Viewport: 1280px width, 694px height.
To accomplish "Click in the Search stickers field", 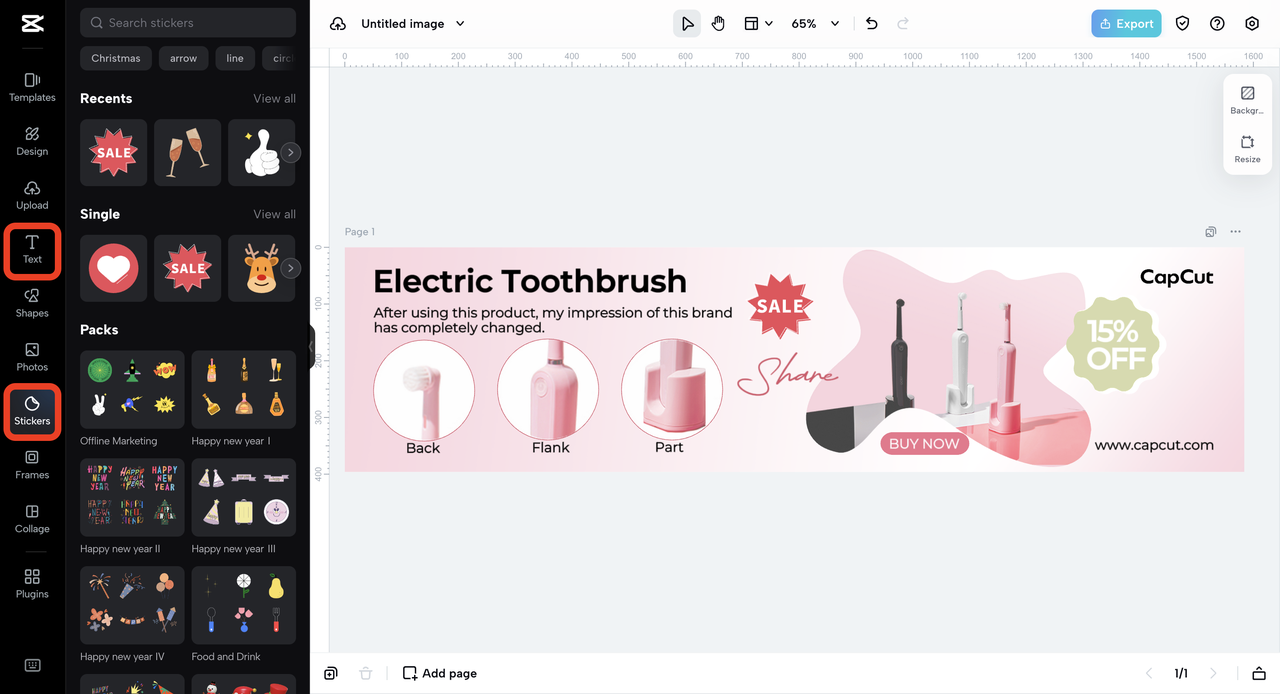I will [188, 23].
